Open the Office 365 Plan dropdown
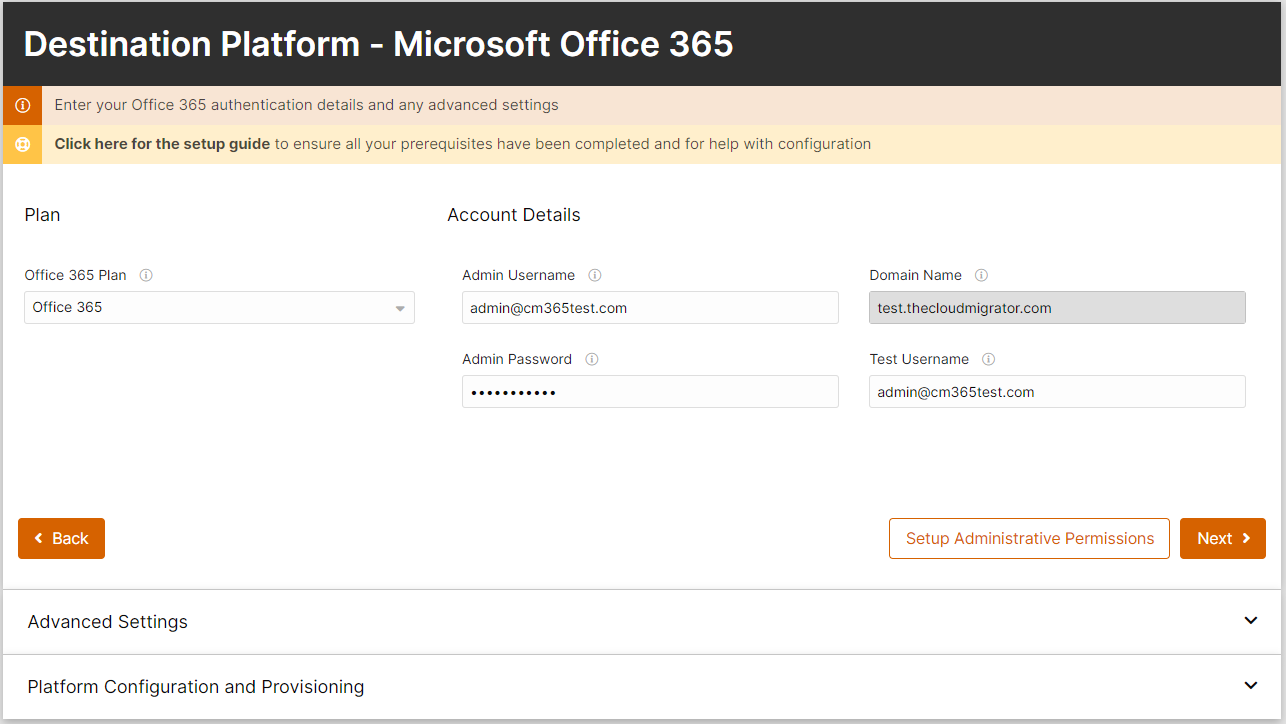 coord(219,307)
